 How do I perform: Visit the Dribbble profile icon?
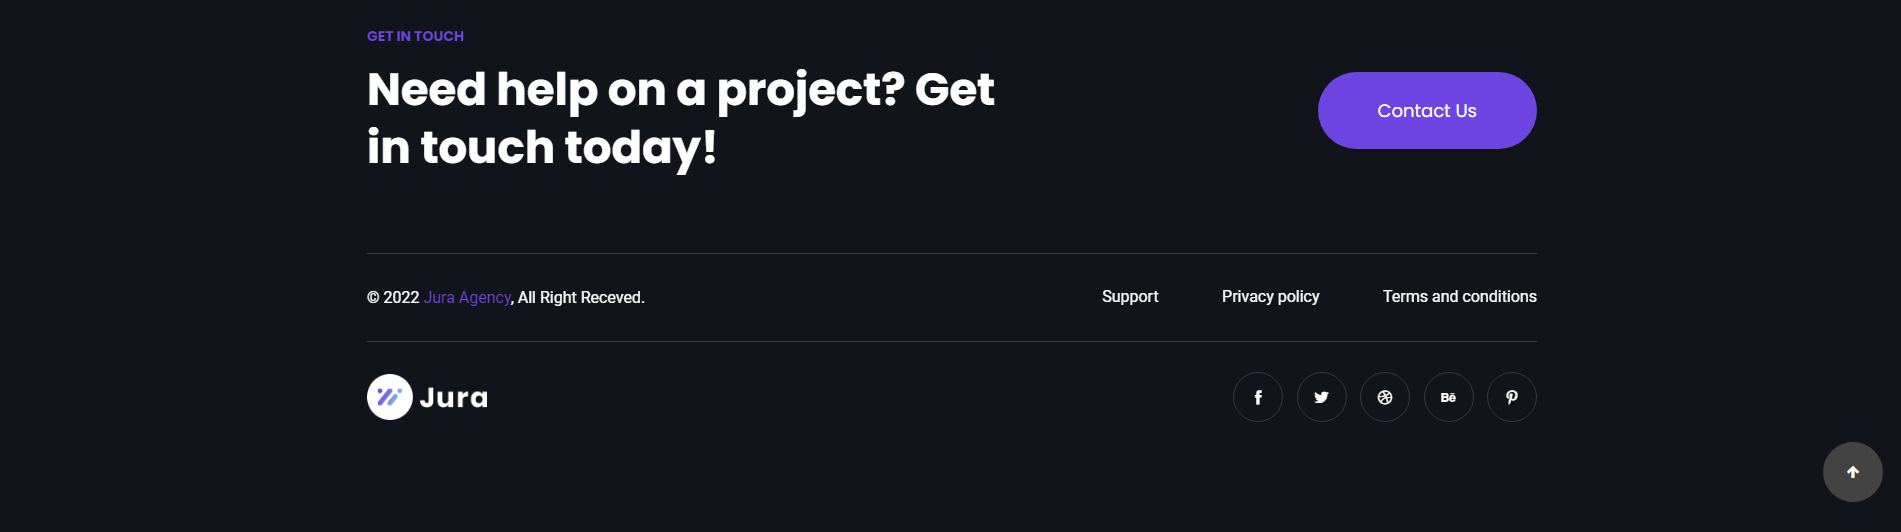1385,397
